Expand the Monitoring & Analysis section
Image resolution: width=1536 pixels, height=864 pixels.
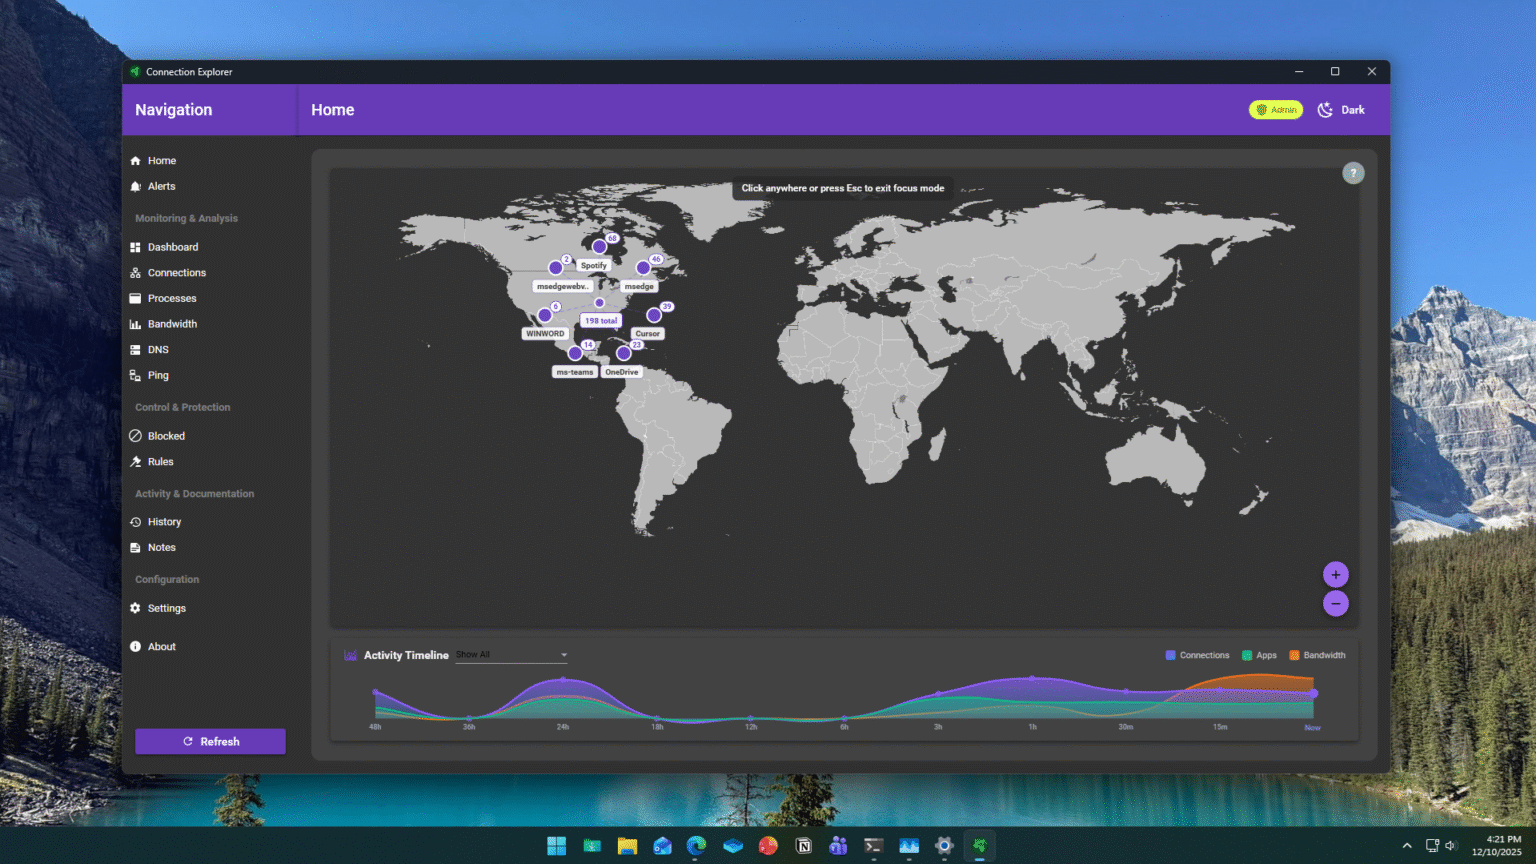pos(186,218)
